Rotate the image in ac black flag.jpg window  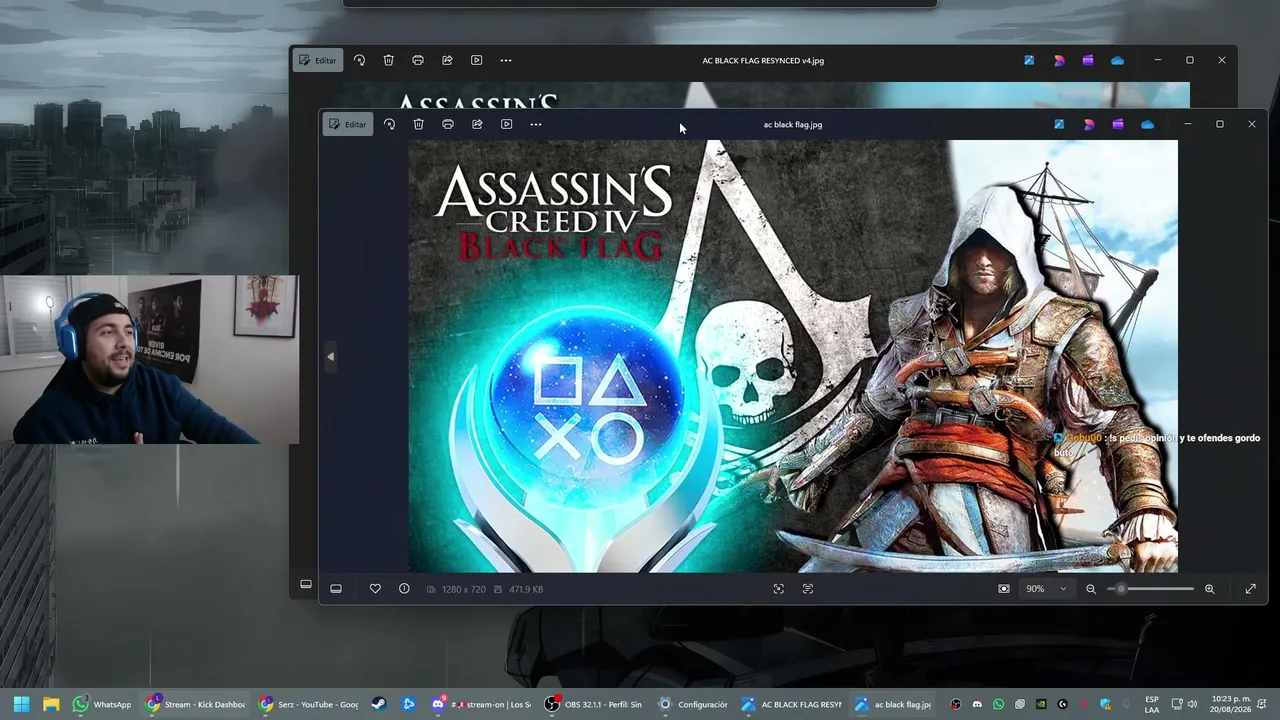[389, 124]
